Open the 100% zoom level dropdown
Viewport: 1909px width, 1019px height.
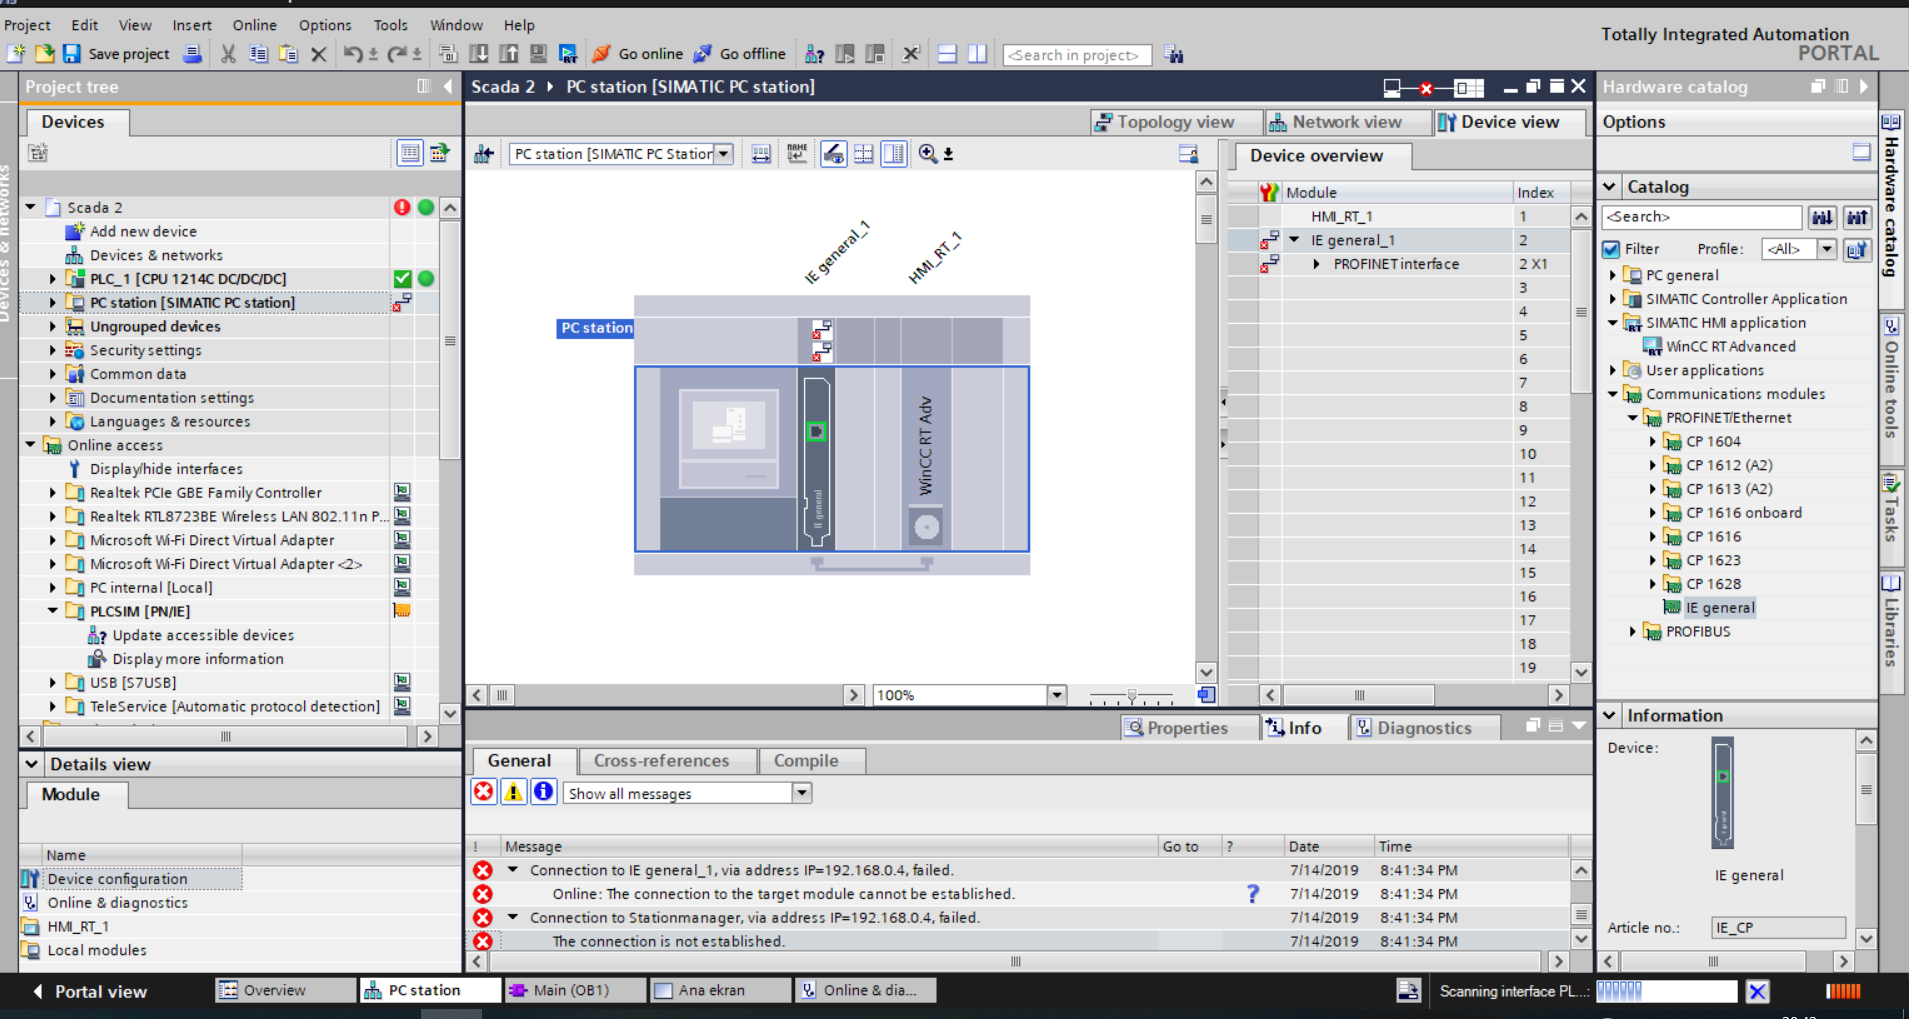pos(1056,695)
